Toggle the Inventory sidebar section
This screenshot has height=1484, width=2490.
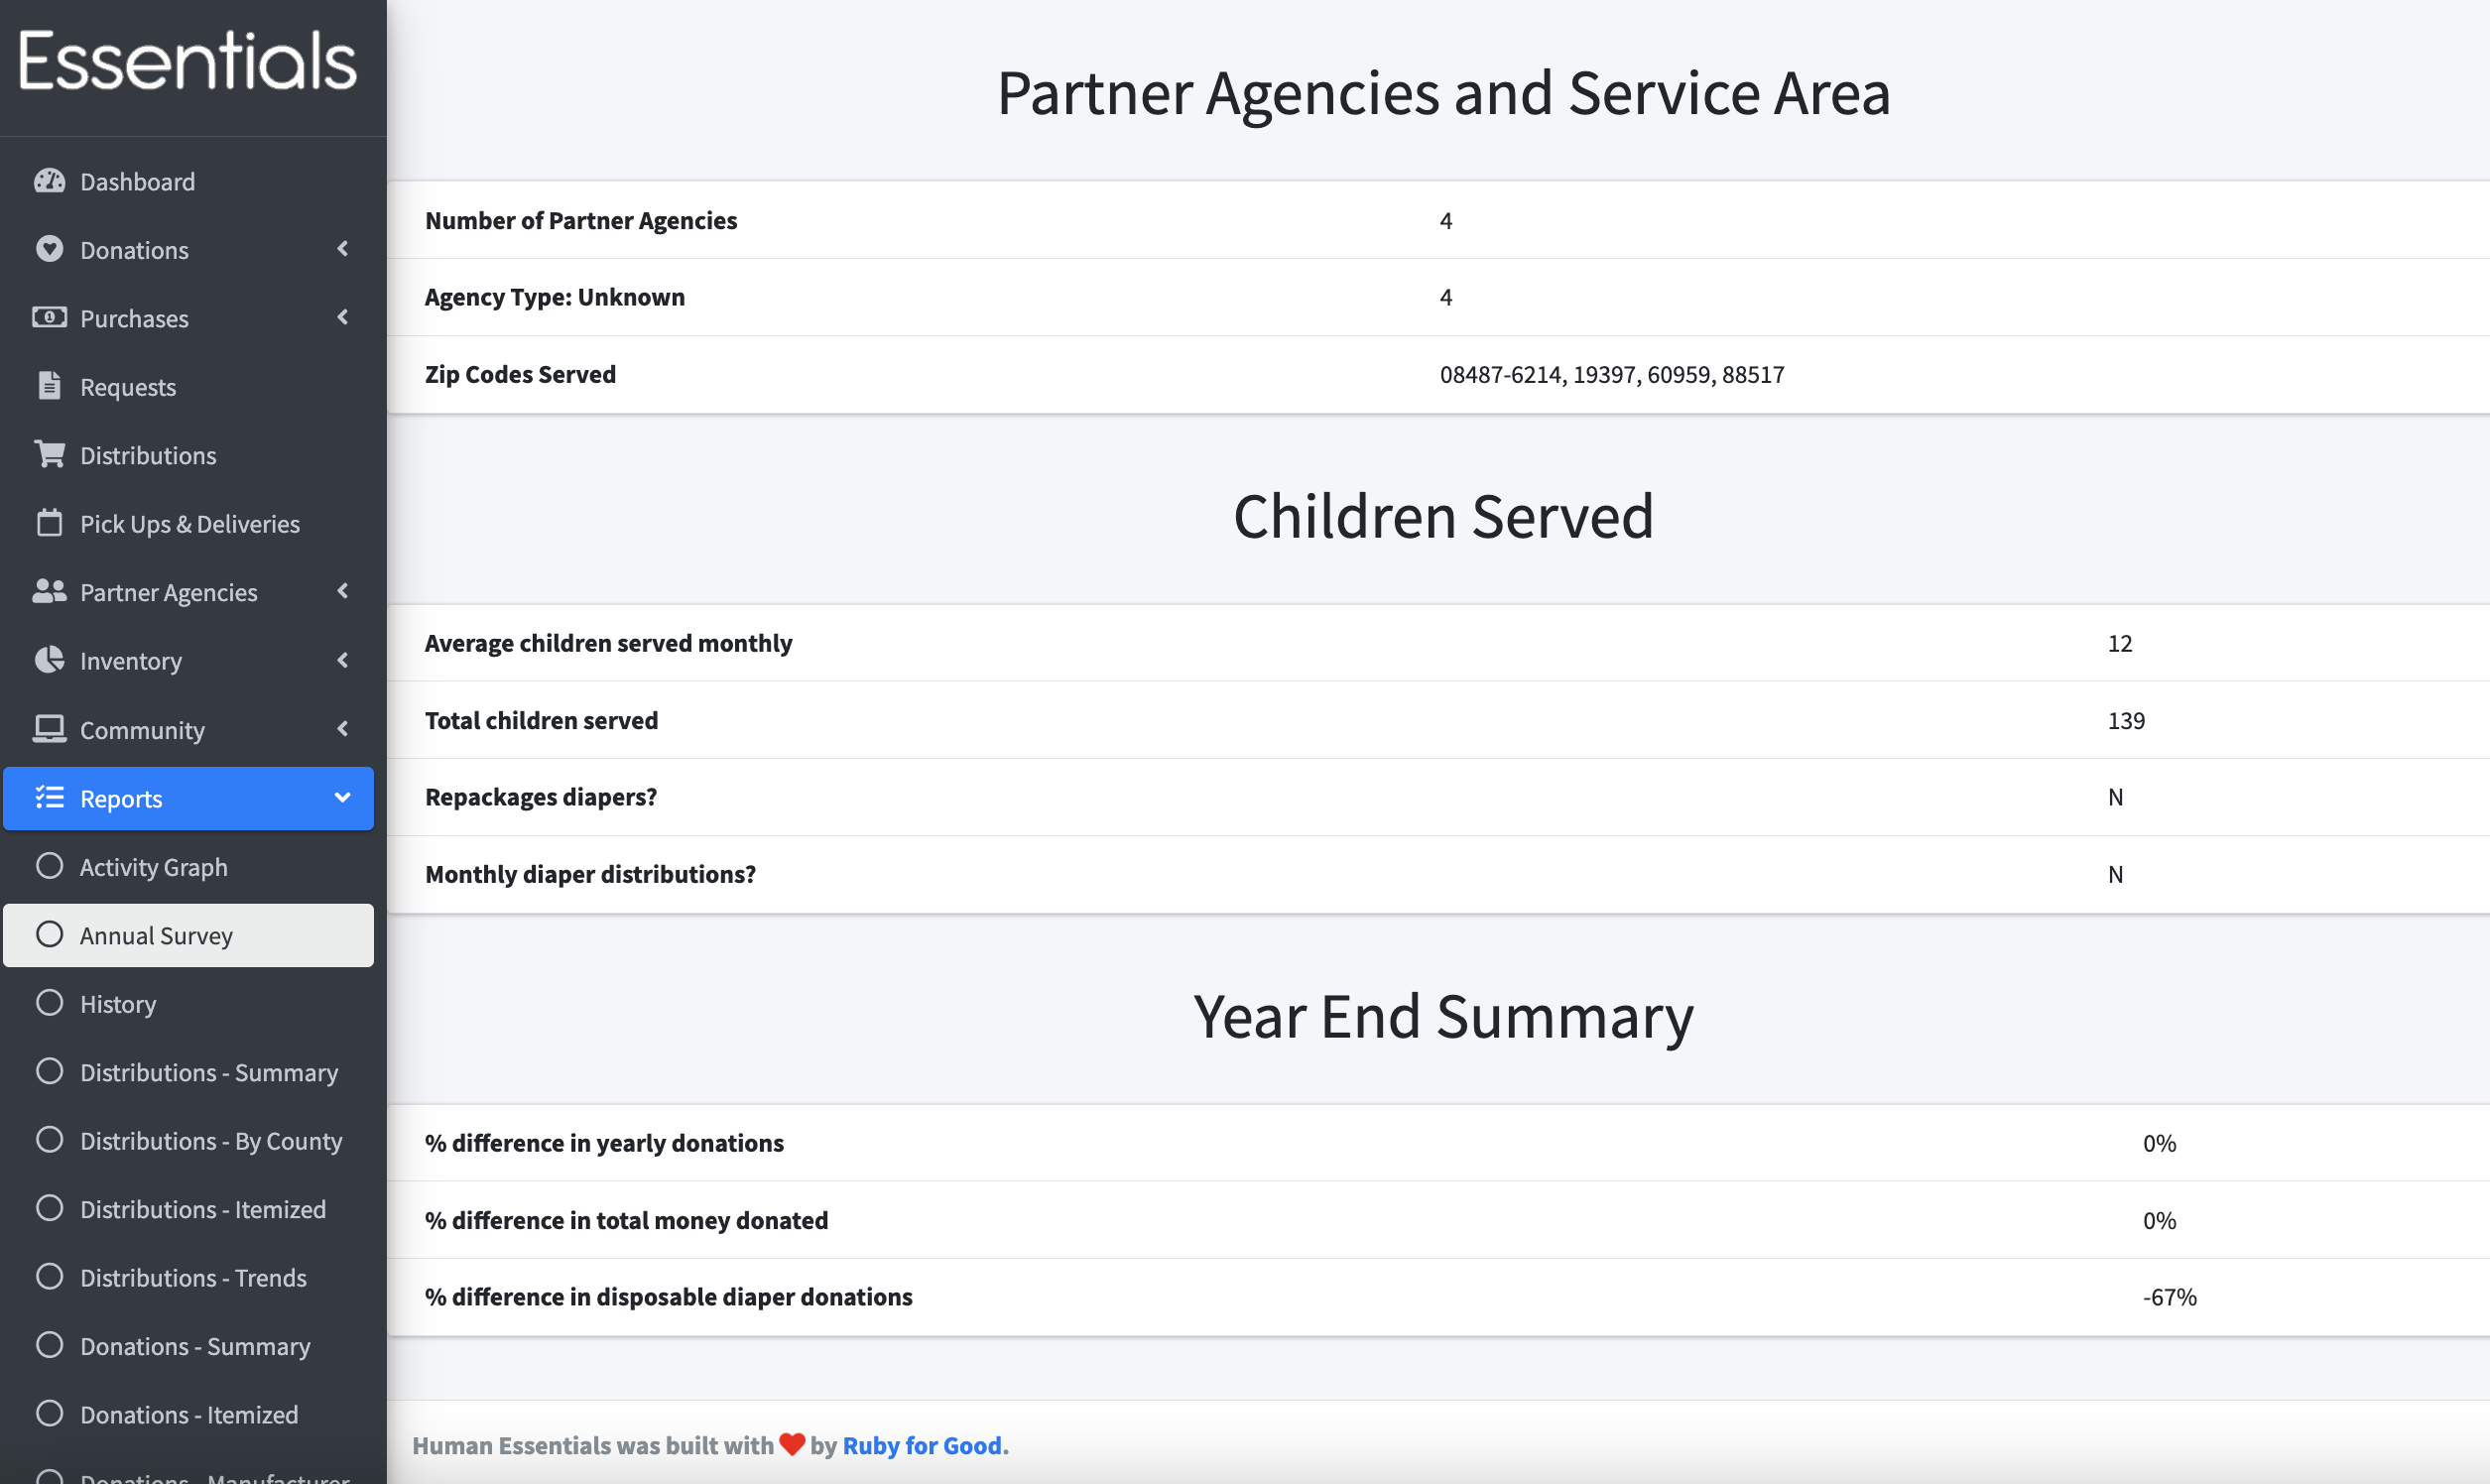192,659
